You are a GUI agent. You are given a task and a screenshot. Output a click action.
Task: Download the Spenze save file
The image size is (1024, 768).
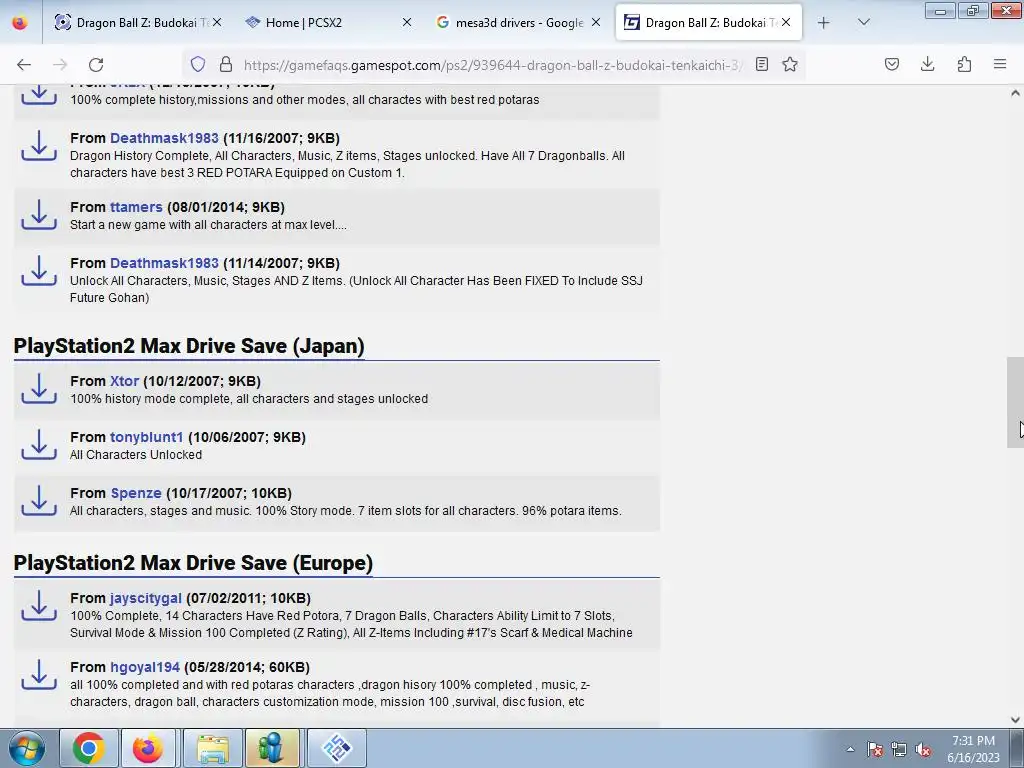point(39,501)
